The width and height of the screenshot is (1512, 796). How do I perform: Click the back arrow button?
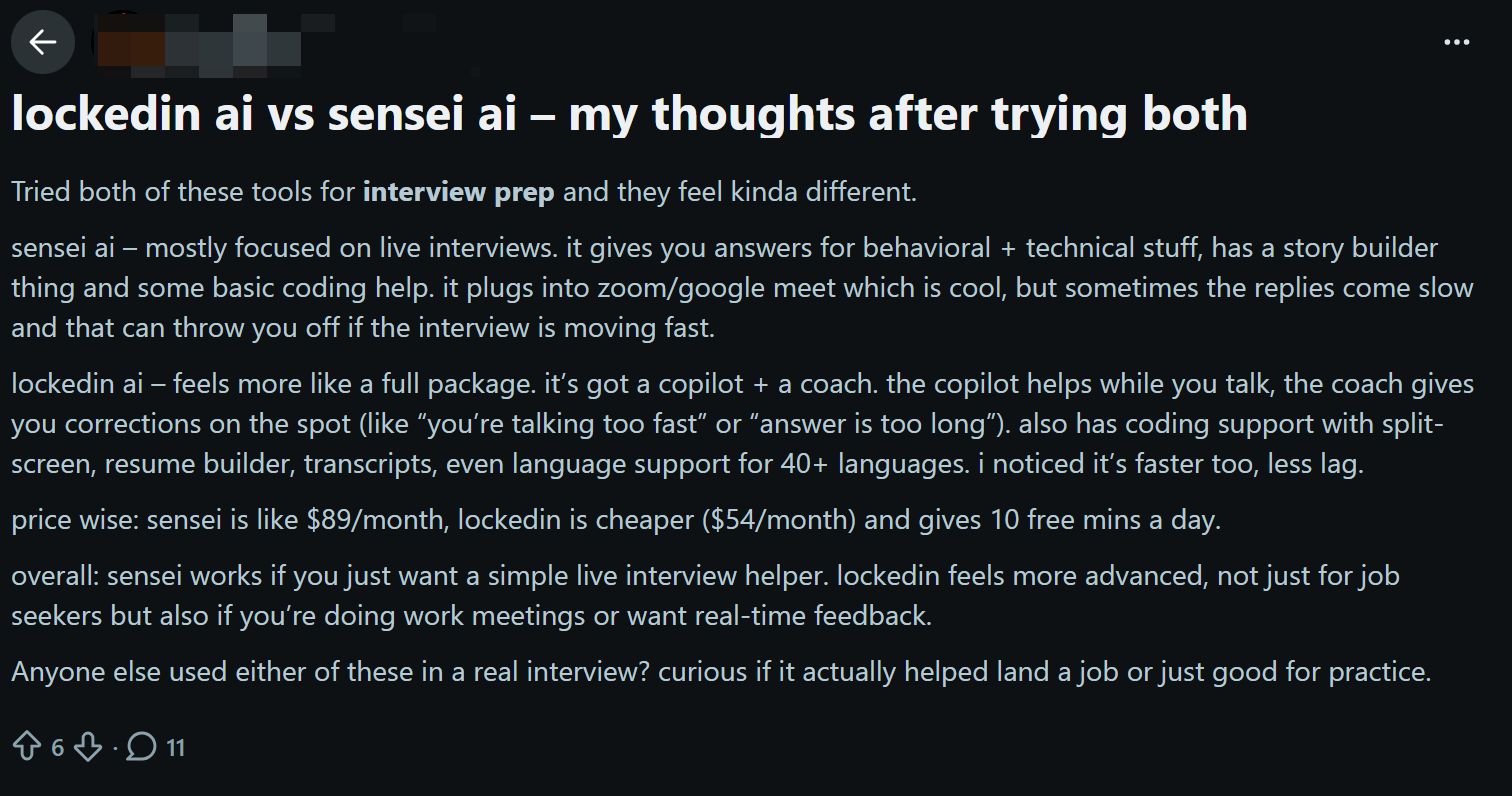pyautogui.click(x=43, y=42)
